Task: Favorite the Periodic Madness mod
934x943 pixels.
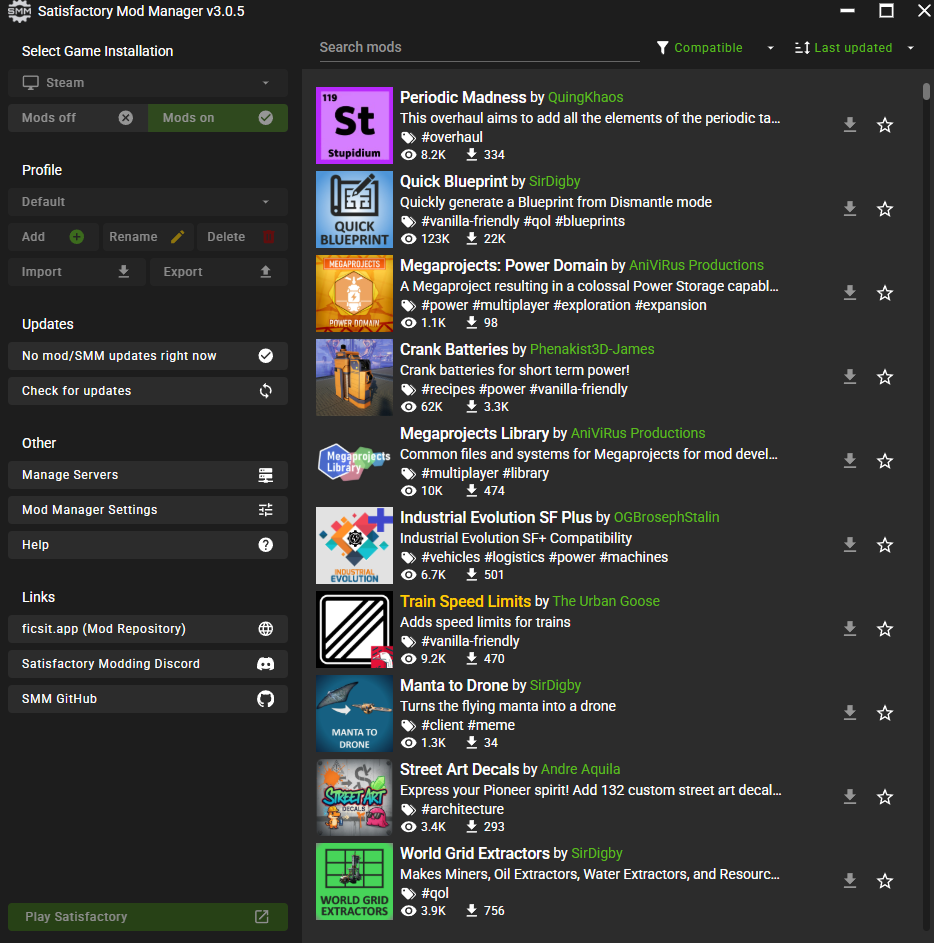Action: [885, 125]
